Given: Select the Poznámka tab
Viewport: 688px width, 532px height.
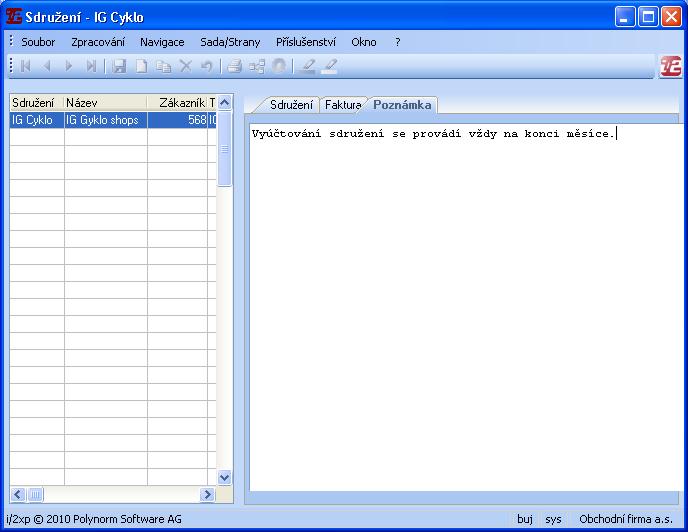Looking at the screenshot, I should (x=402, y=105).
